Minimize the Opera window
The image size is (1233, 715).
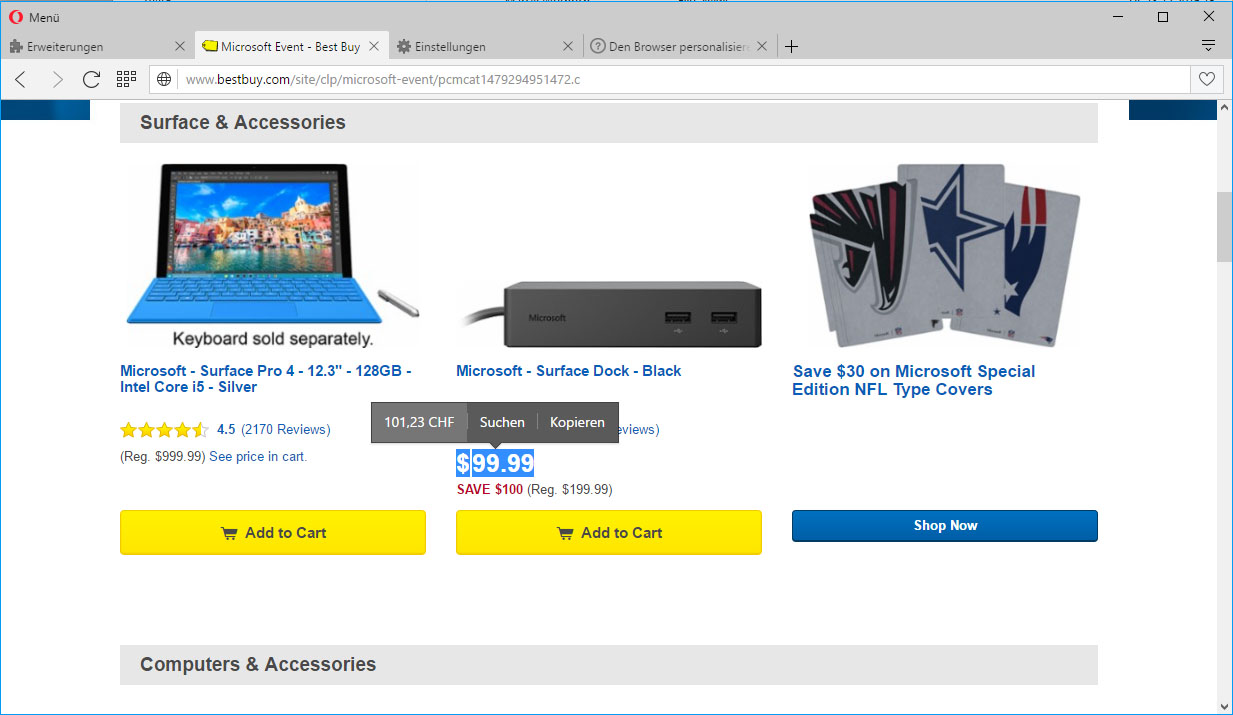pos(1117,17)
